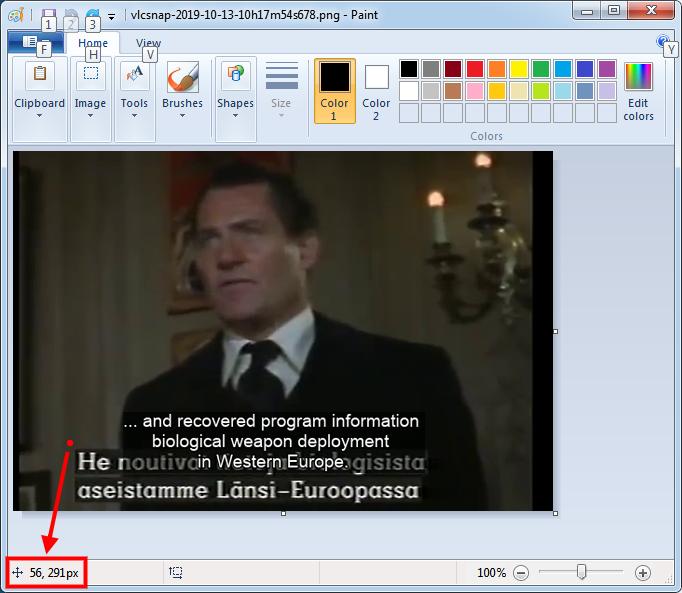Expand the Clipboard group dropdown arrow

click(40, 116)
